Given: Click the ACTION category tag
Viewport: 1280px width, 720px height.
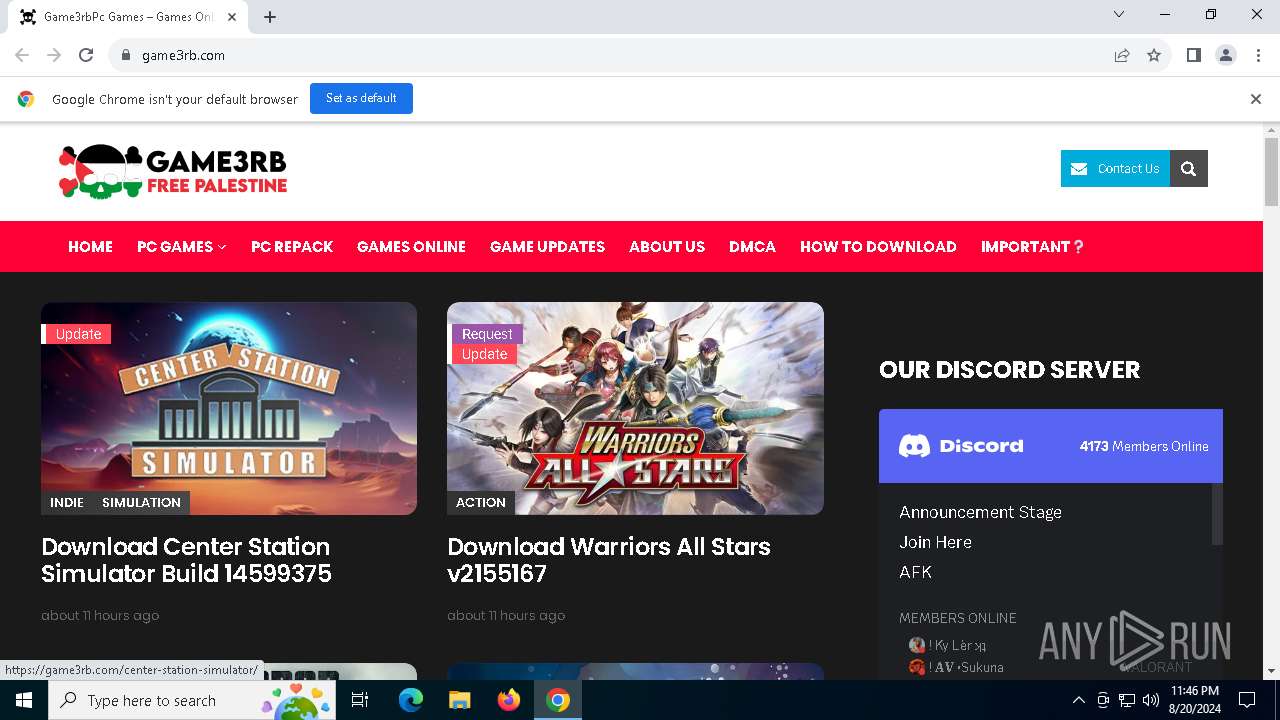Looking at the screenshot, I should click(x=480, y=502).
